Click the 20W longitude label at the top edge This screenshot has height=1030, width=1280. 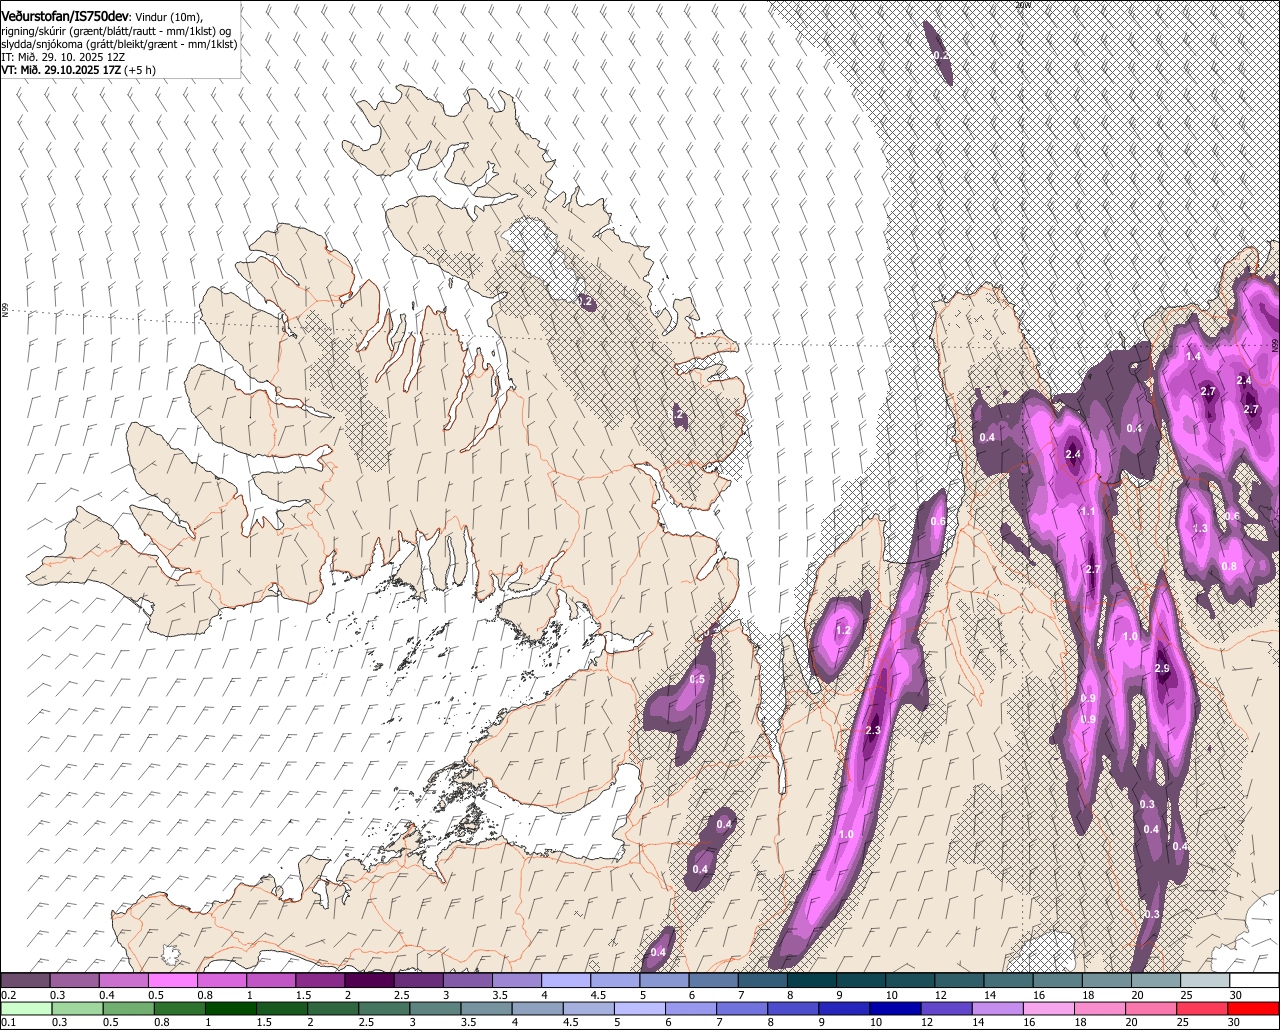click(1022, 5)
